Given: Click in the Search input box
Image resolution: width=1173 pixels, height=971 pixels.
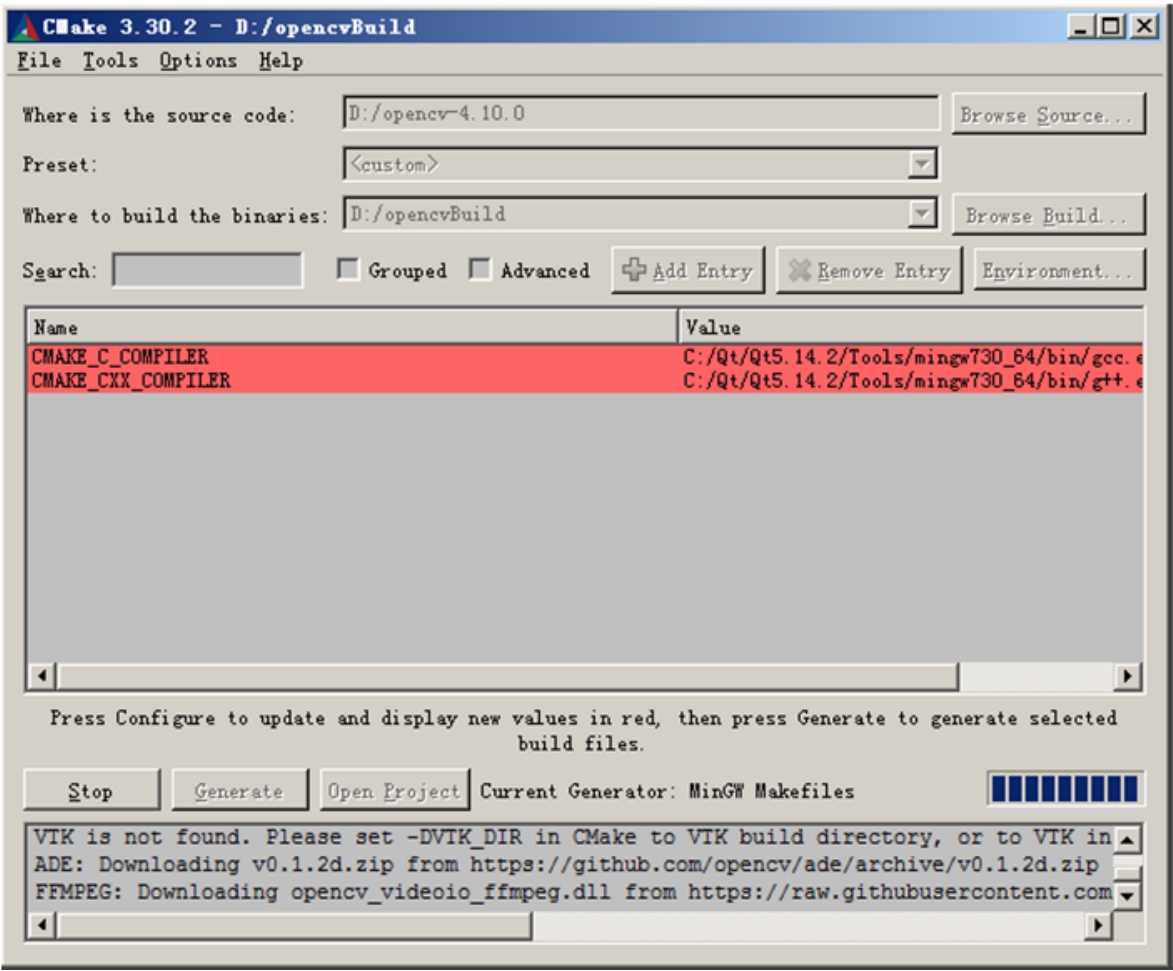Looking at the screenshot, I should [207, 270].
